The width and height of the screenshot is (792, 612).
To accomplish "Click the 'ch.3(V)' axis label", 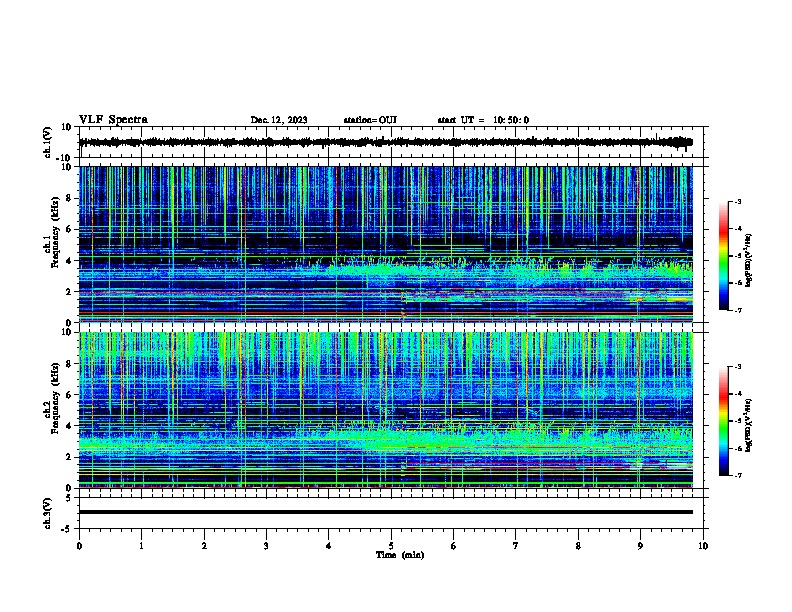I will 48,513.
